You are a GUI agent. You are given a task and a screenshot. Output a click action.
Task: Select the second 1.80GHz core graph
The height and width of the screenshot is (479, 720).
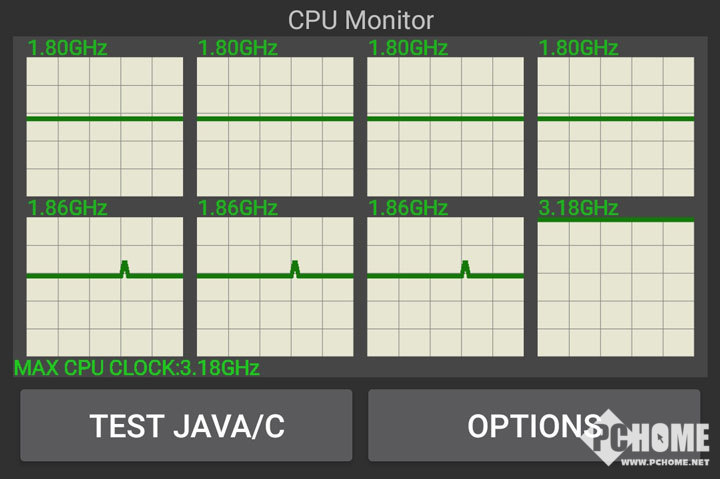click(275, 127)
